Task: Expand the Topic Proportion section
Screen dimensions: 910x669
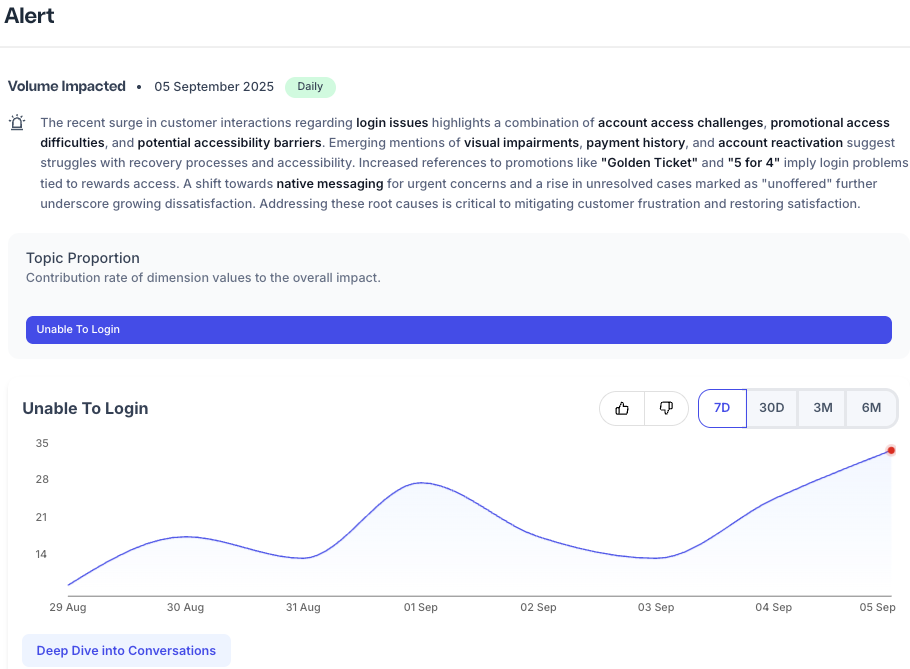Action: pos(82,258)
